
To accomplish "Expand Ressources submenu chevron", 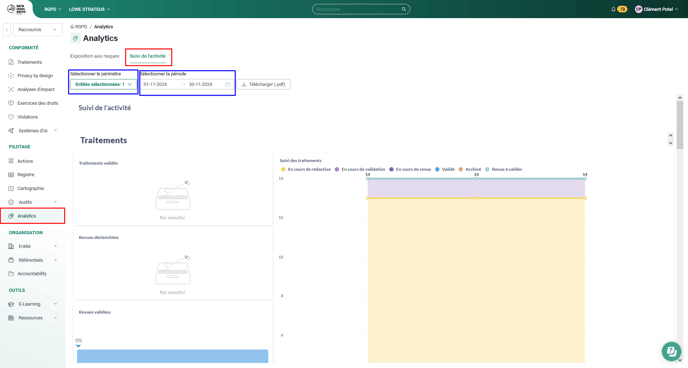I will [x=55, y=318].
